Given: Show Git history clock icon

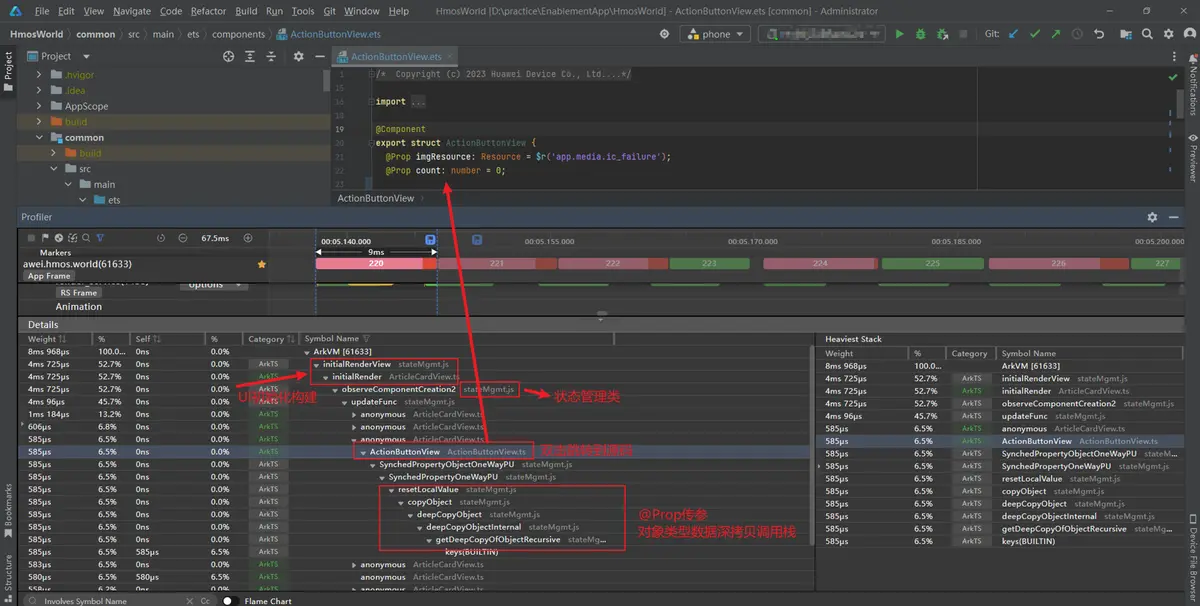Looking at the screenshot, I should 1077,34.
